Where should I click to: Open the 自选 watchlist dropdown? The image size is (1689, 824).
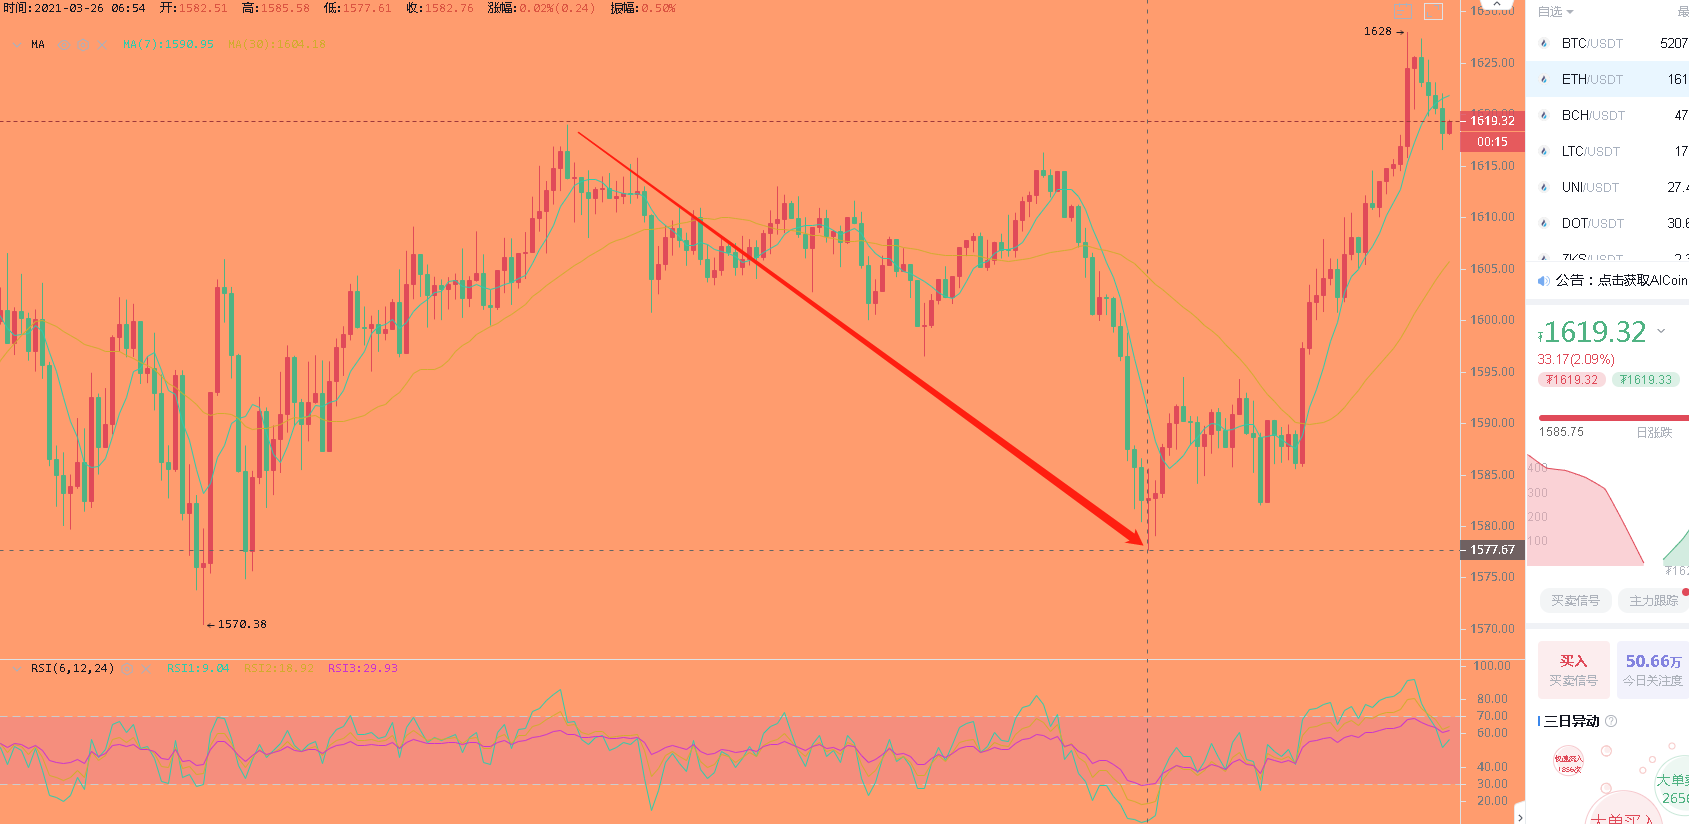pyautogui.click(x=1555, y=12)
